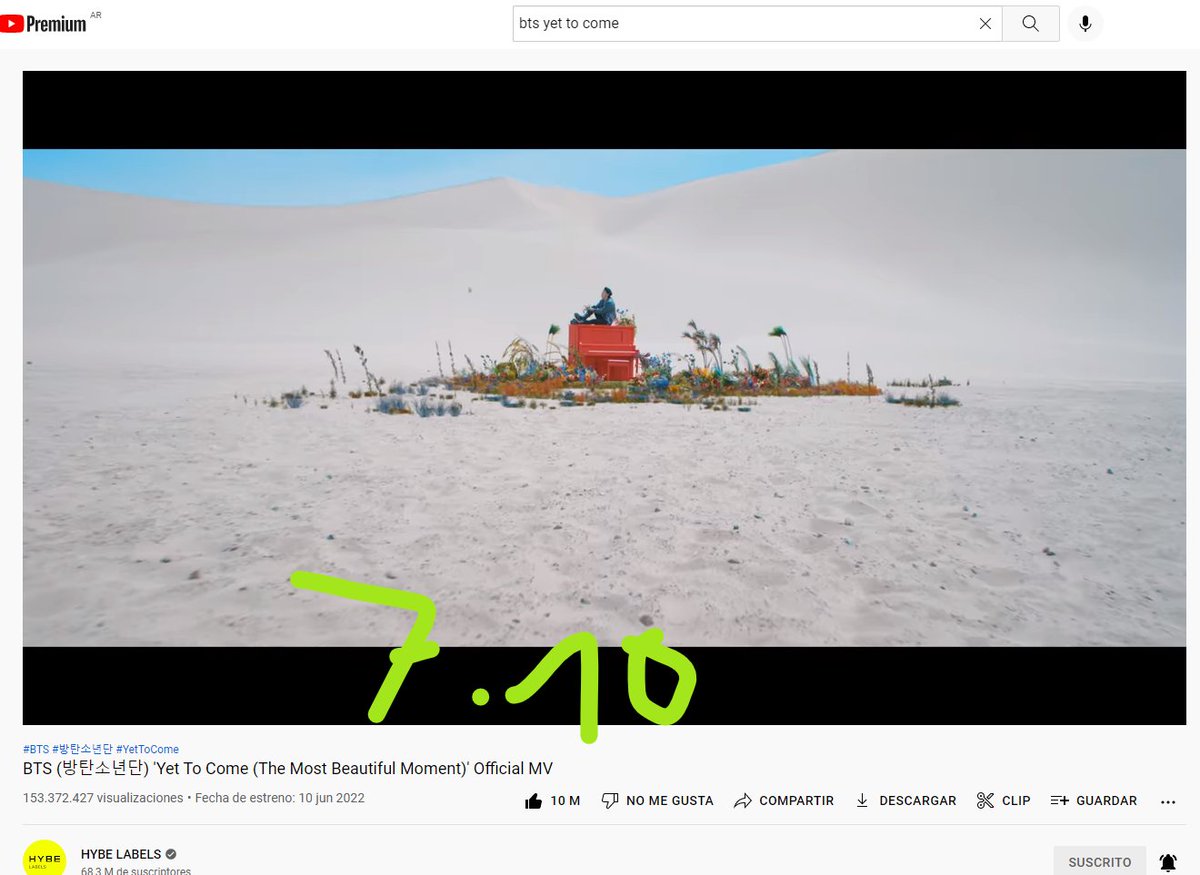This screenshot has height=875, width=1200.
Task: Open notification bell settings for HYBE LABELS
Action: 1167,862
